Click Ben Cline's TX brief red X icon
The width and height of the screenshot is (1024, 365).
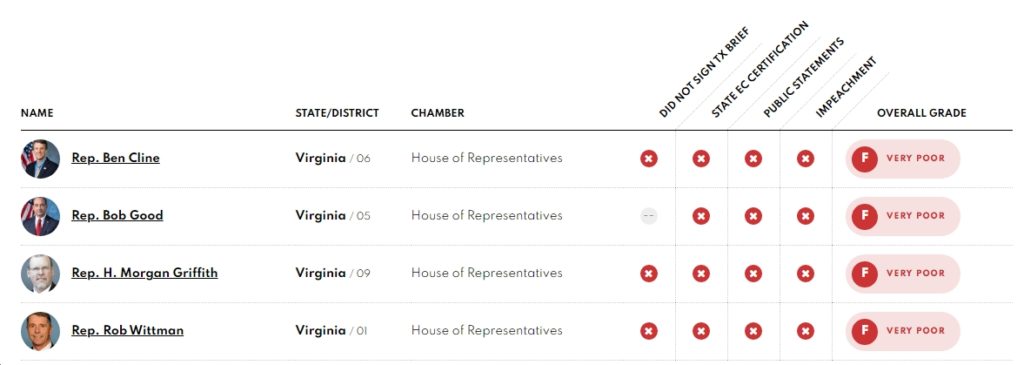click(648, 159)
